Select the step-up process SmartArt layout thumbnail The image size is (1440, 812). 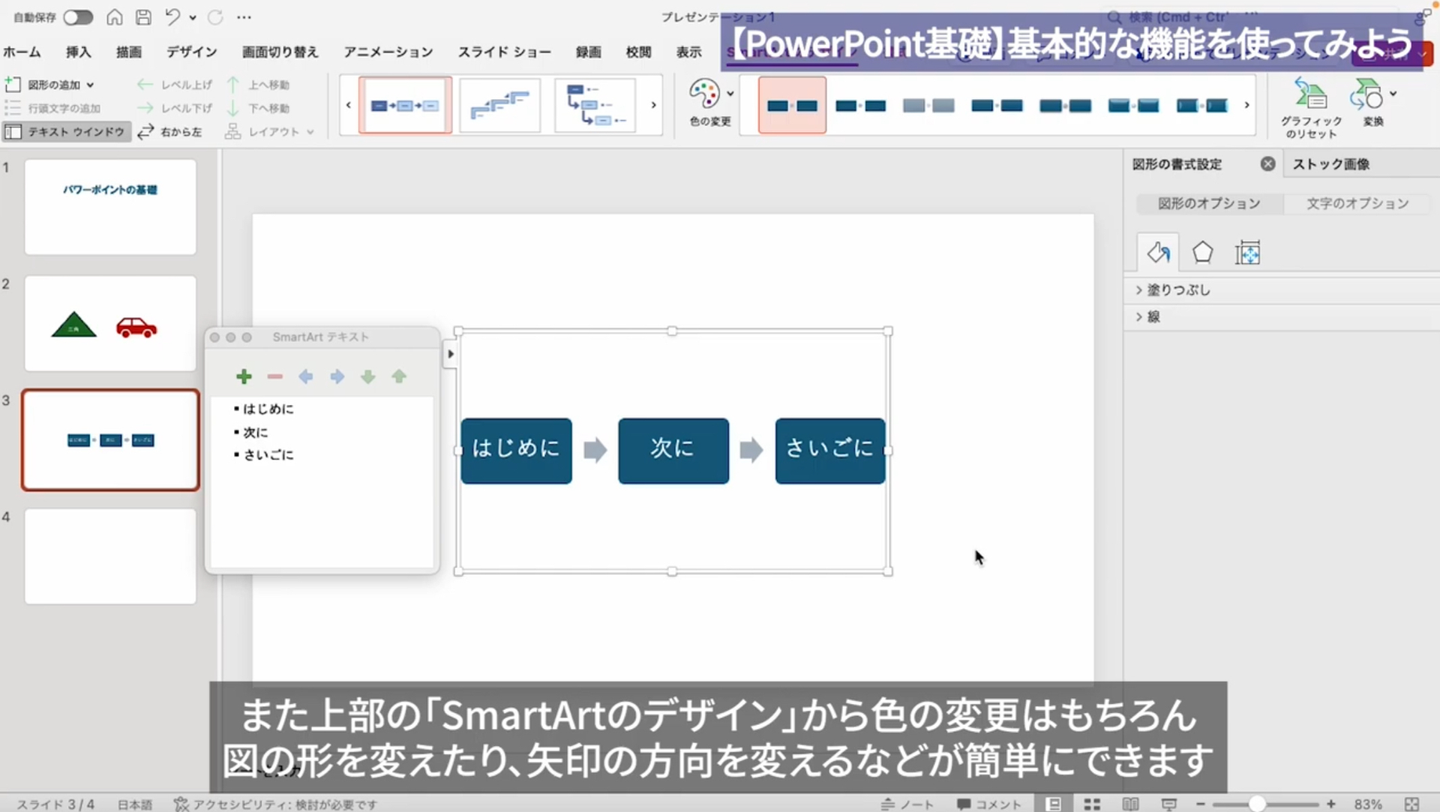(500, 105)
